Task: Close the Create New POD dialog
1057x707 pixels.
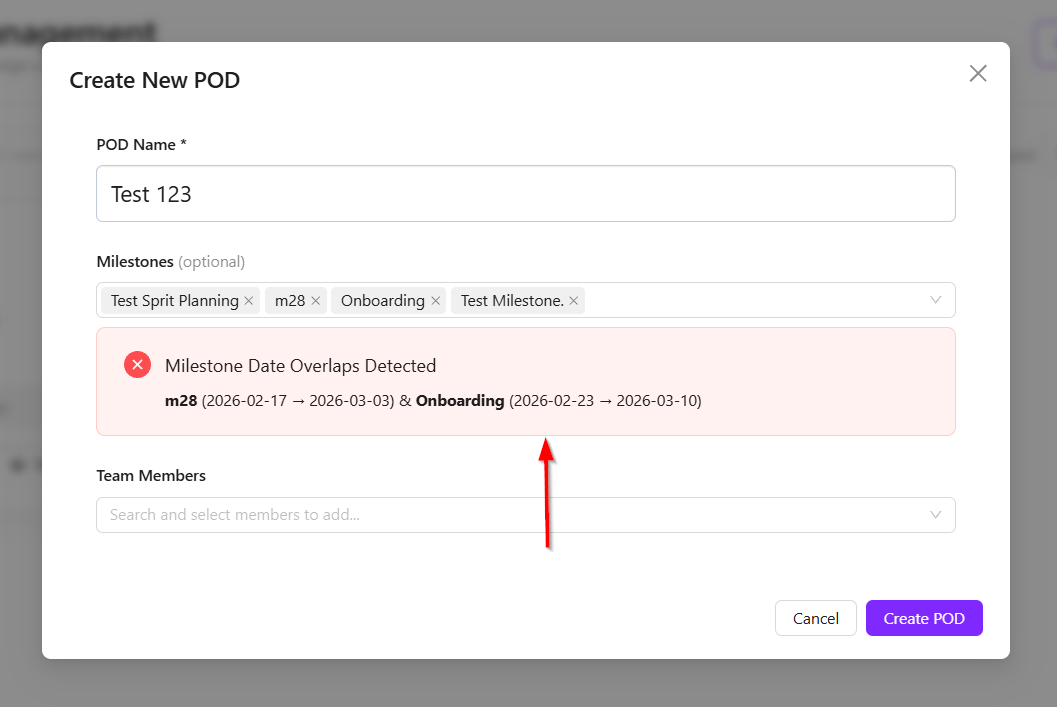Action: (x=978, y=73)
